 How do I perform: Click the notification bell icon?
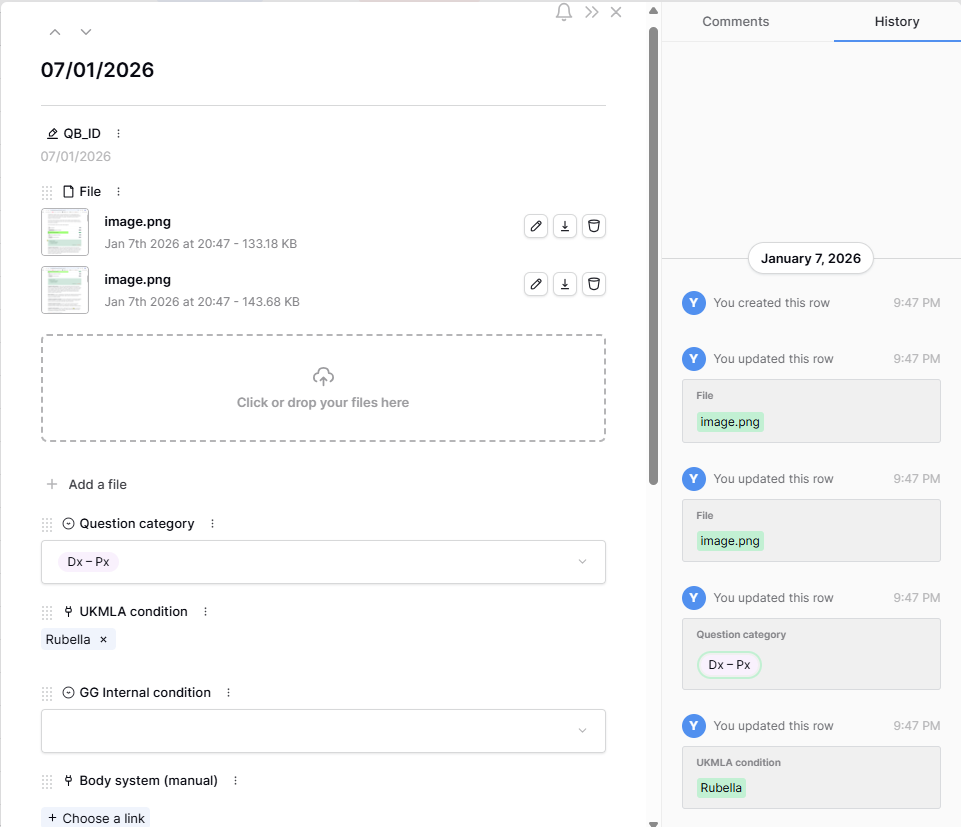point(564,12)
